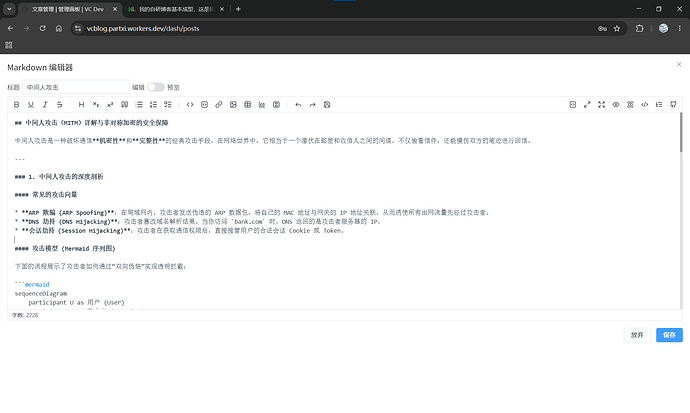The height and width of the screenshot is (413, 690).
Task: Click the 字数: 2228 word count
Action: [25, 315]
